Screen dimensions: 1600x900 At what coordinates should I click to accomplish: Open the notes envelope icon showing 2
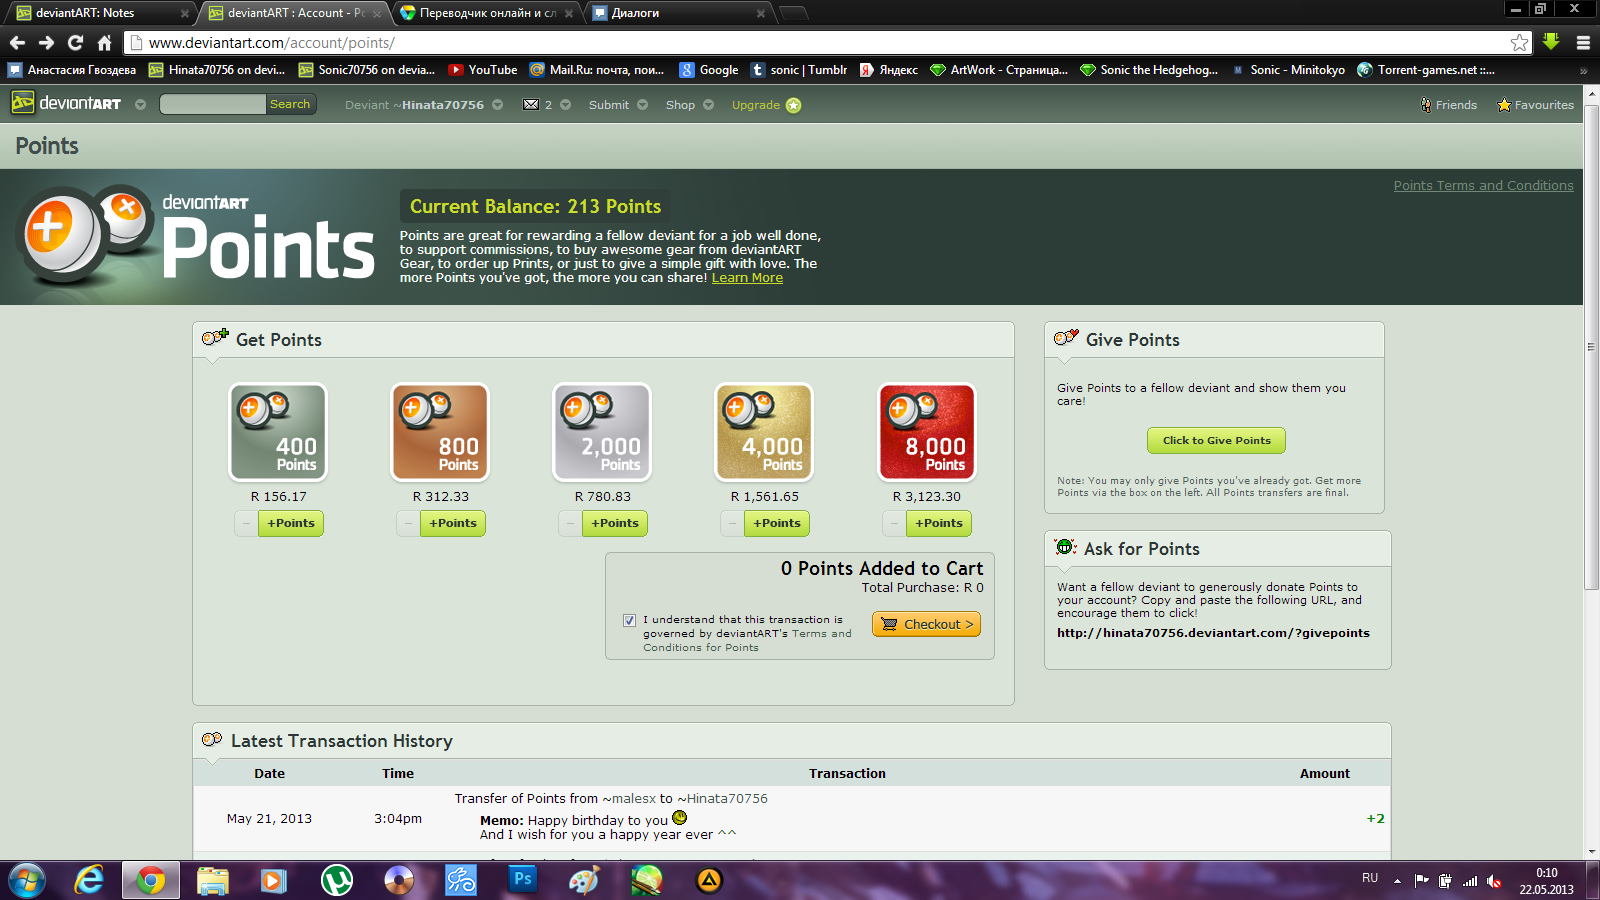[x=531, y=105]
